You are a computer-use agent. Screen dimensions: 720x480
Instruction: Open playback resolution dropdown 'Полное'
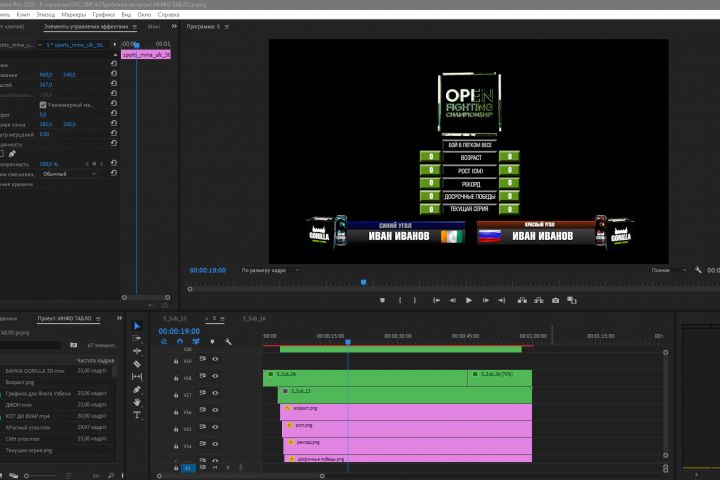668,270
